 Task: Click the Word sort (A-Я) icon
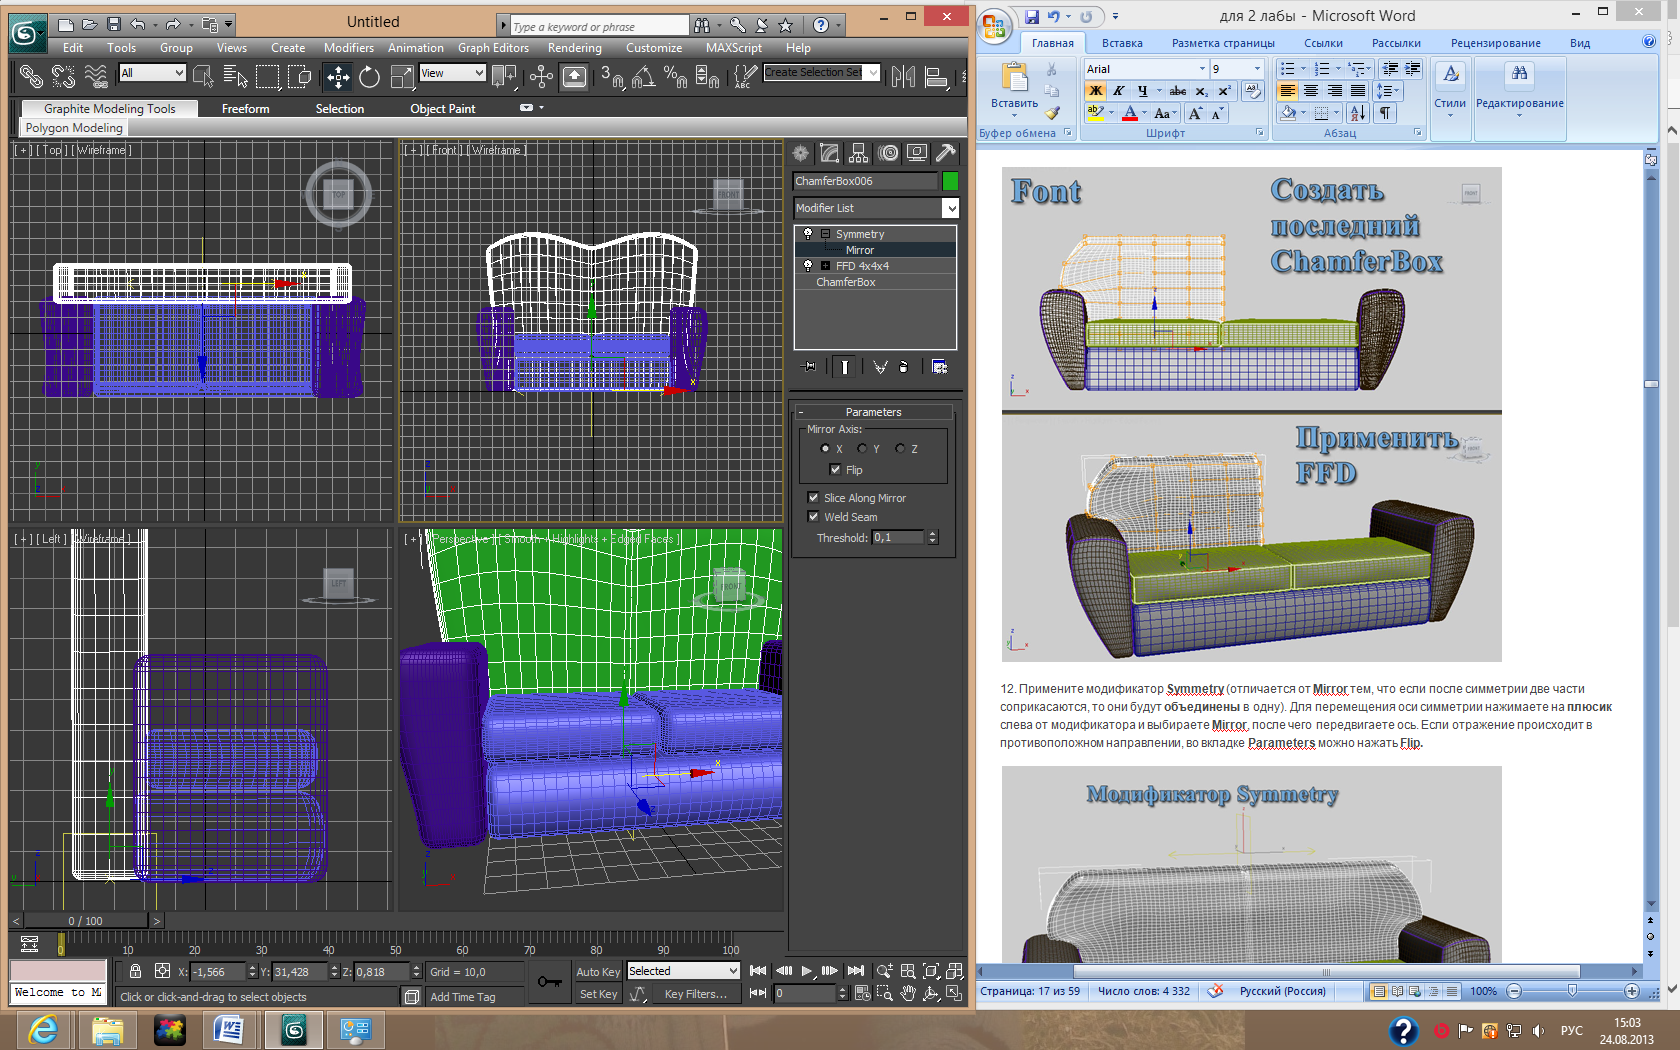click(x=1358, y=113)
